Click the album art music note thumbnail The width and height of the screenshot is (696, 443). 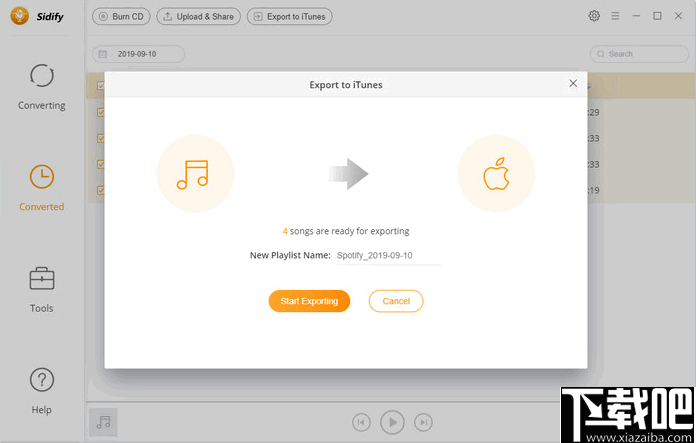103,422
